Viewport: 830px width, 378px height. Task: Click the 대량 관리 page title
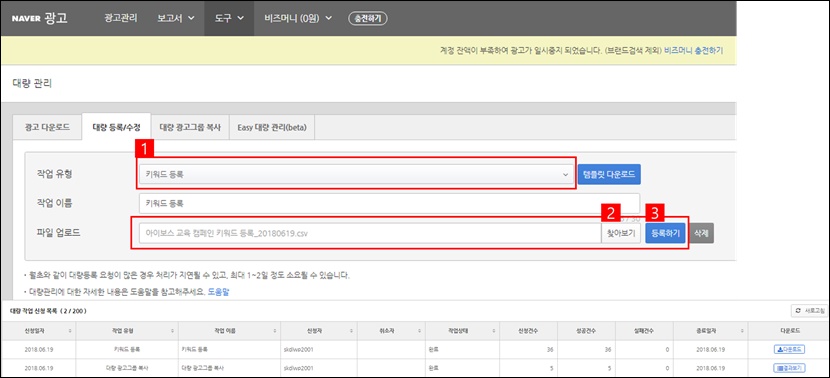[x=32, y=83]
